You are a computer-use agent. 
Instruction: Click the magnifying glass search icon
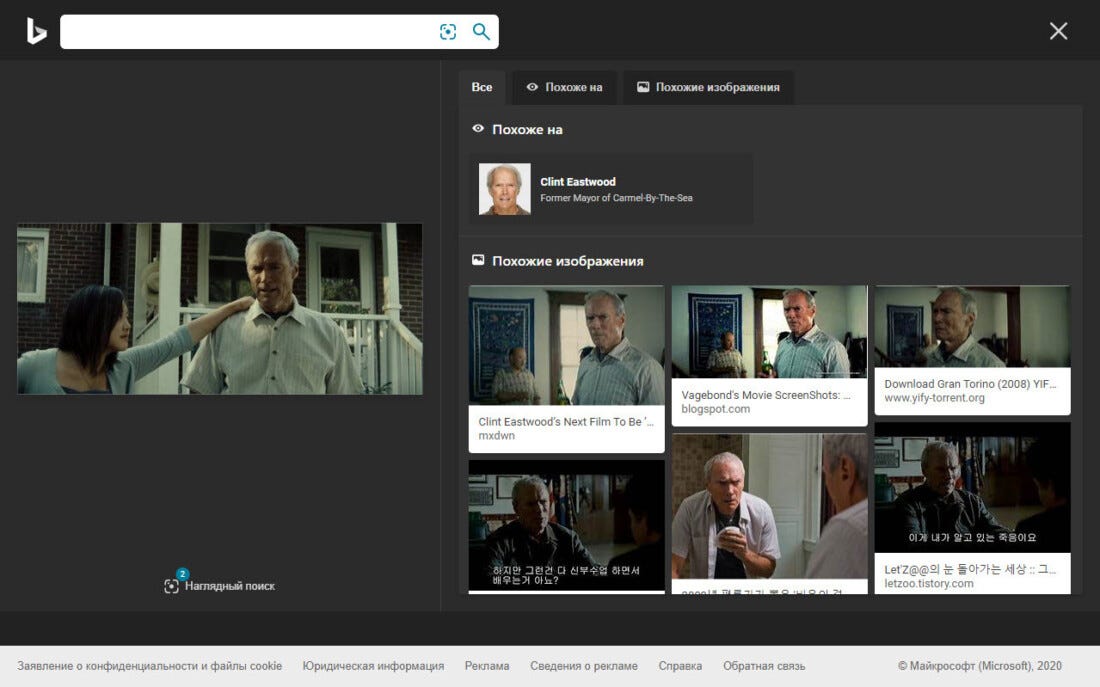tap(481, 32)
